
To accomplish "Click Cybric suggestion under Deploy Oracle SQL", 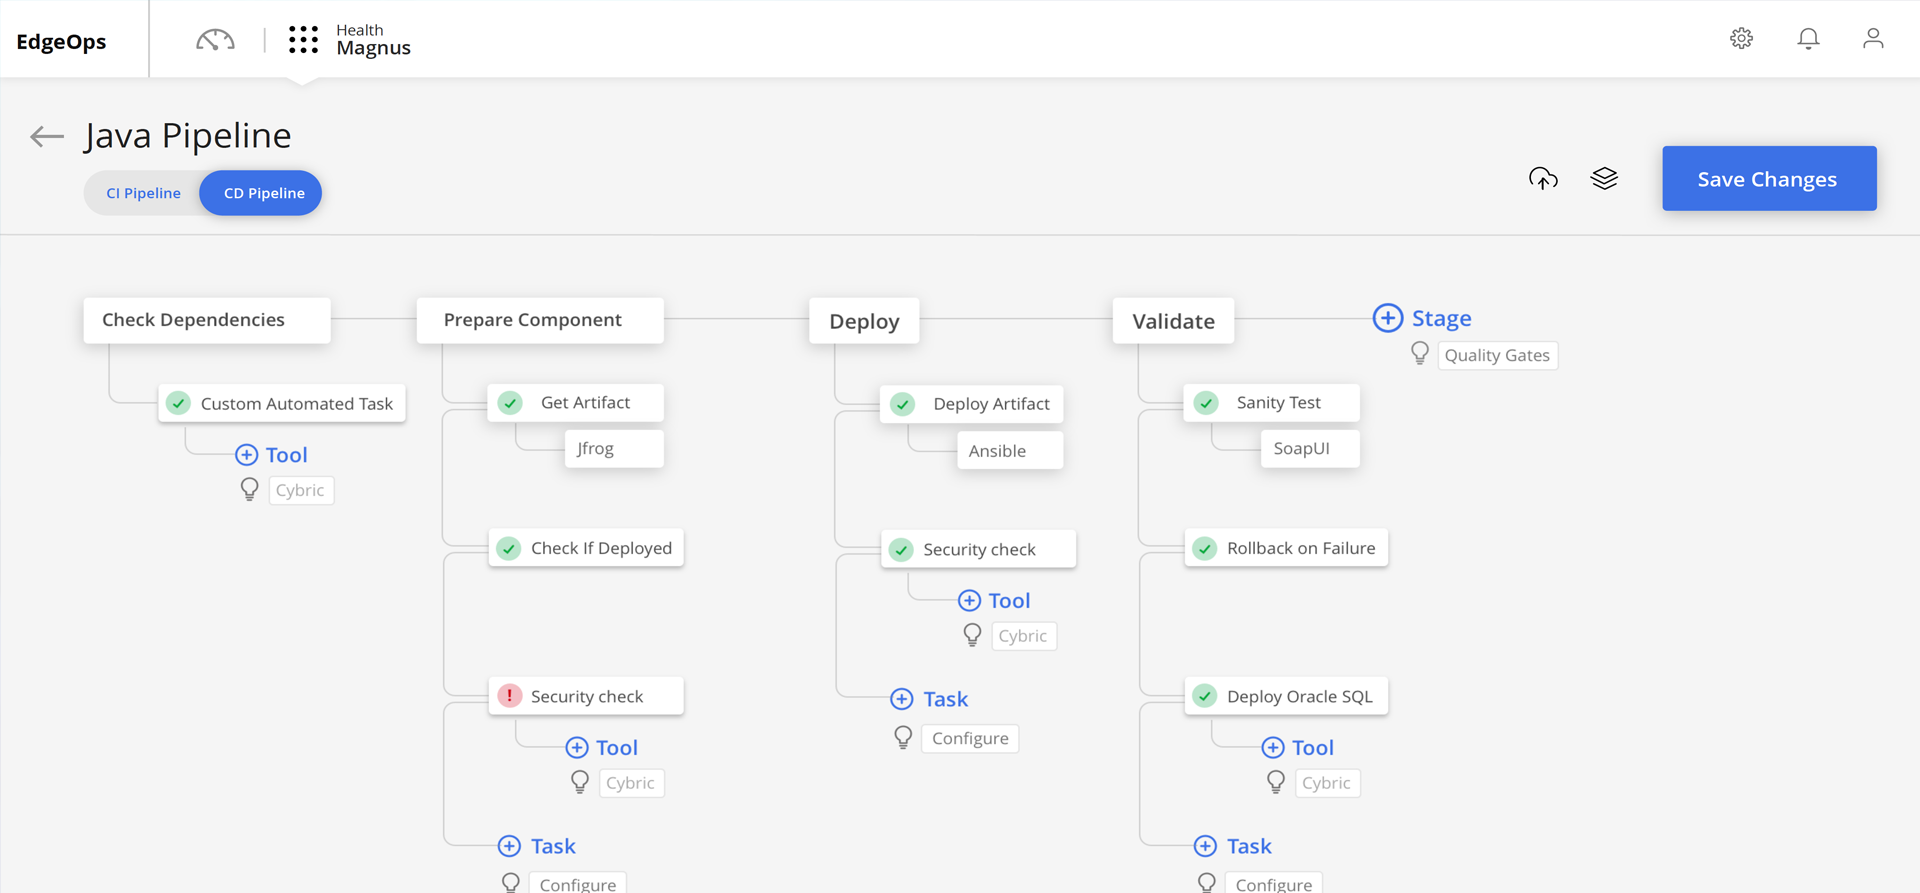I will pos(1328,783).
